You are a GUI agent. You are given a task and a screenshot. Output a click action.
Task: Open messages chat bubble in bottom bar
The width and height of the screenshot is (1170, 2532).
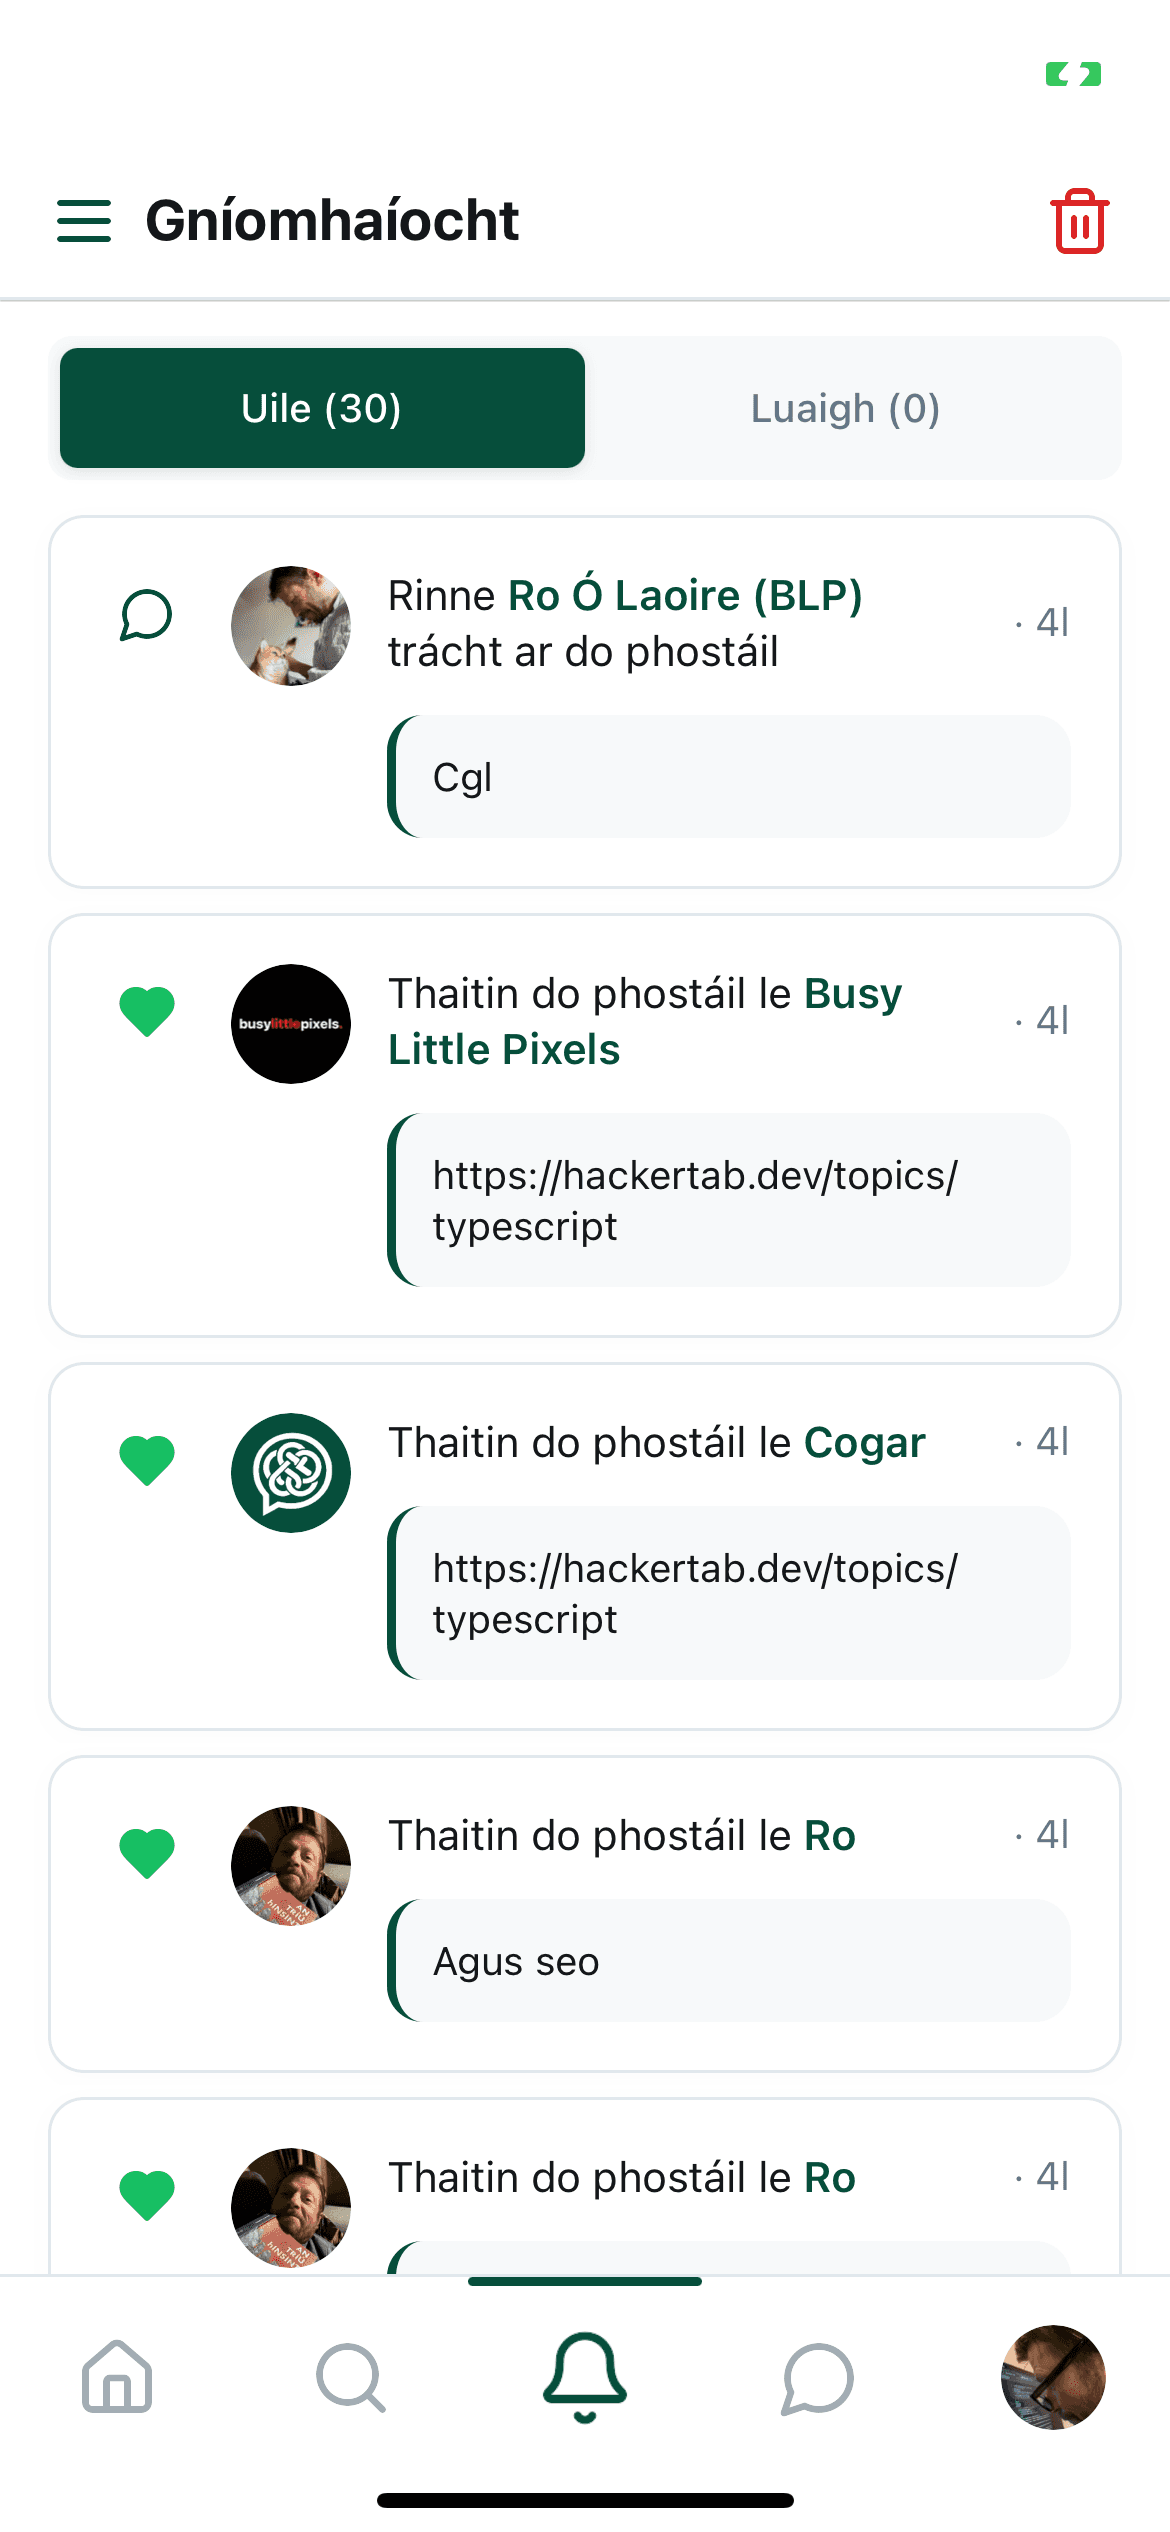tap(818, 2377)
